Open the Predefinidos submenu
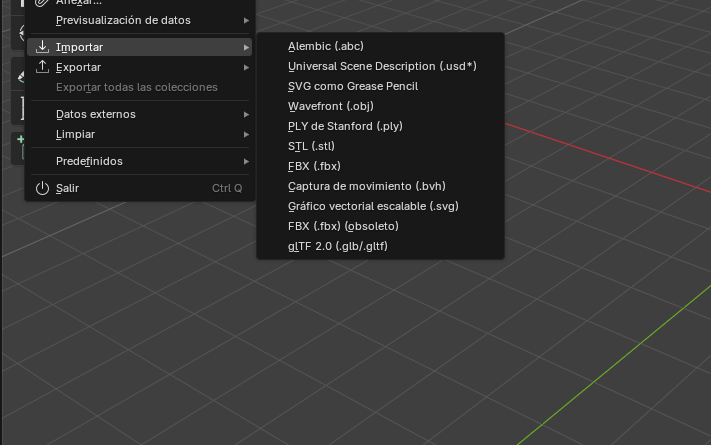The width and height of the screenshot is (711, 445). [139, 161]
